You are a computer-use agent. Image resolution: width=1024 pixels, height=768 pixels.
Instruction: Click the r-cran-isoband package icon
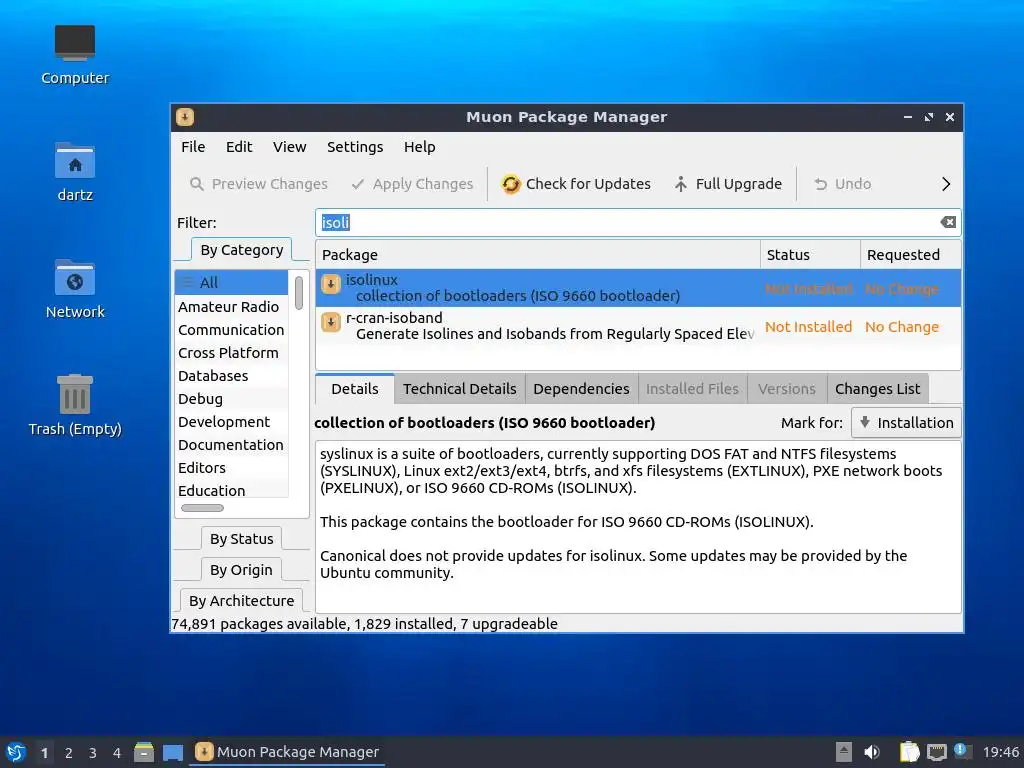330,323
